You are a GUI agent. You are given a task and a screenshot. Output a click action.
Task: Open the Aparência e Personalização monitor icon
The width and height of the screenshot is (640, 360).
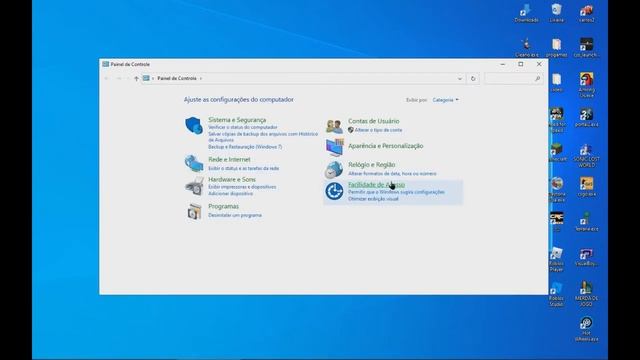click(x=334, y=147)
